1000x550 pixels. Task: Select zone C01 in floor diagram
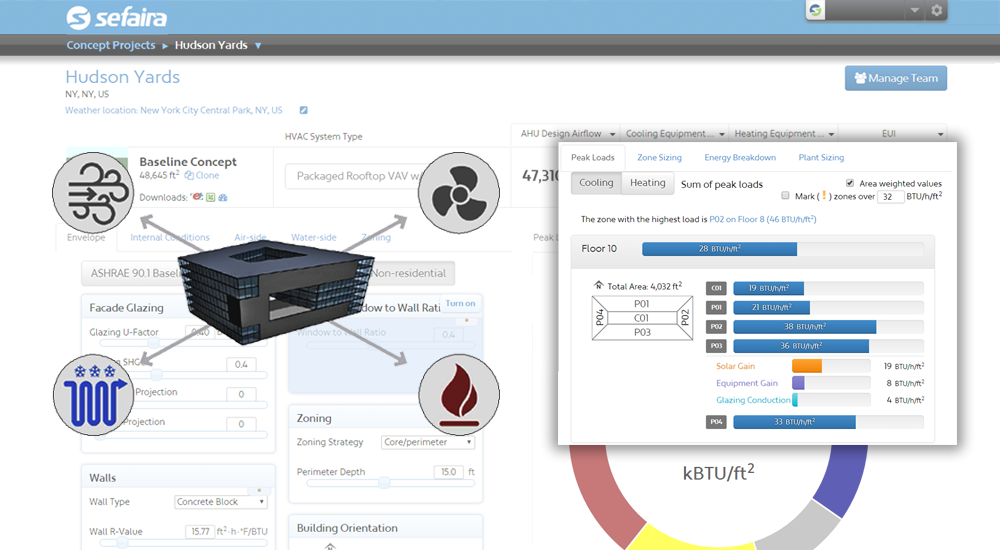pyautogui.click(x=642, y=318)
